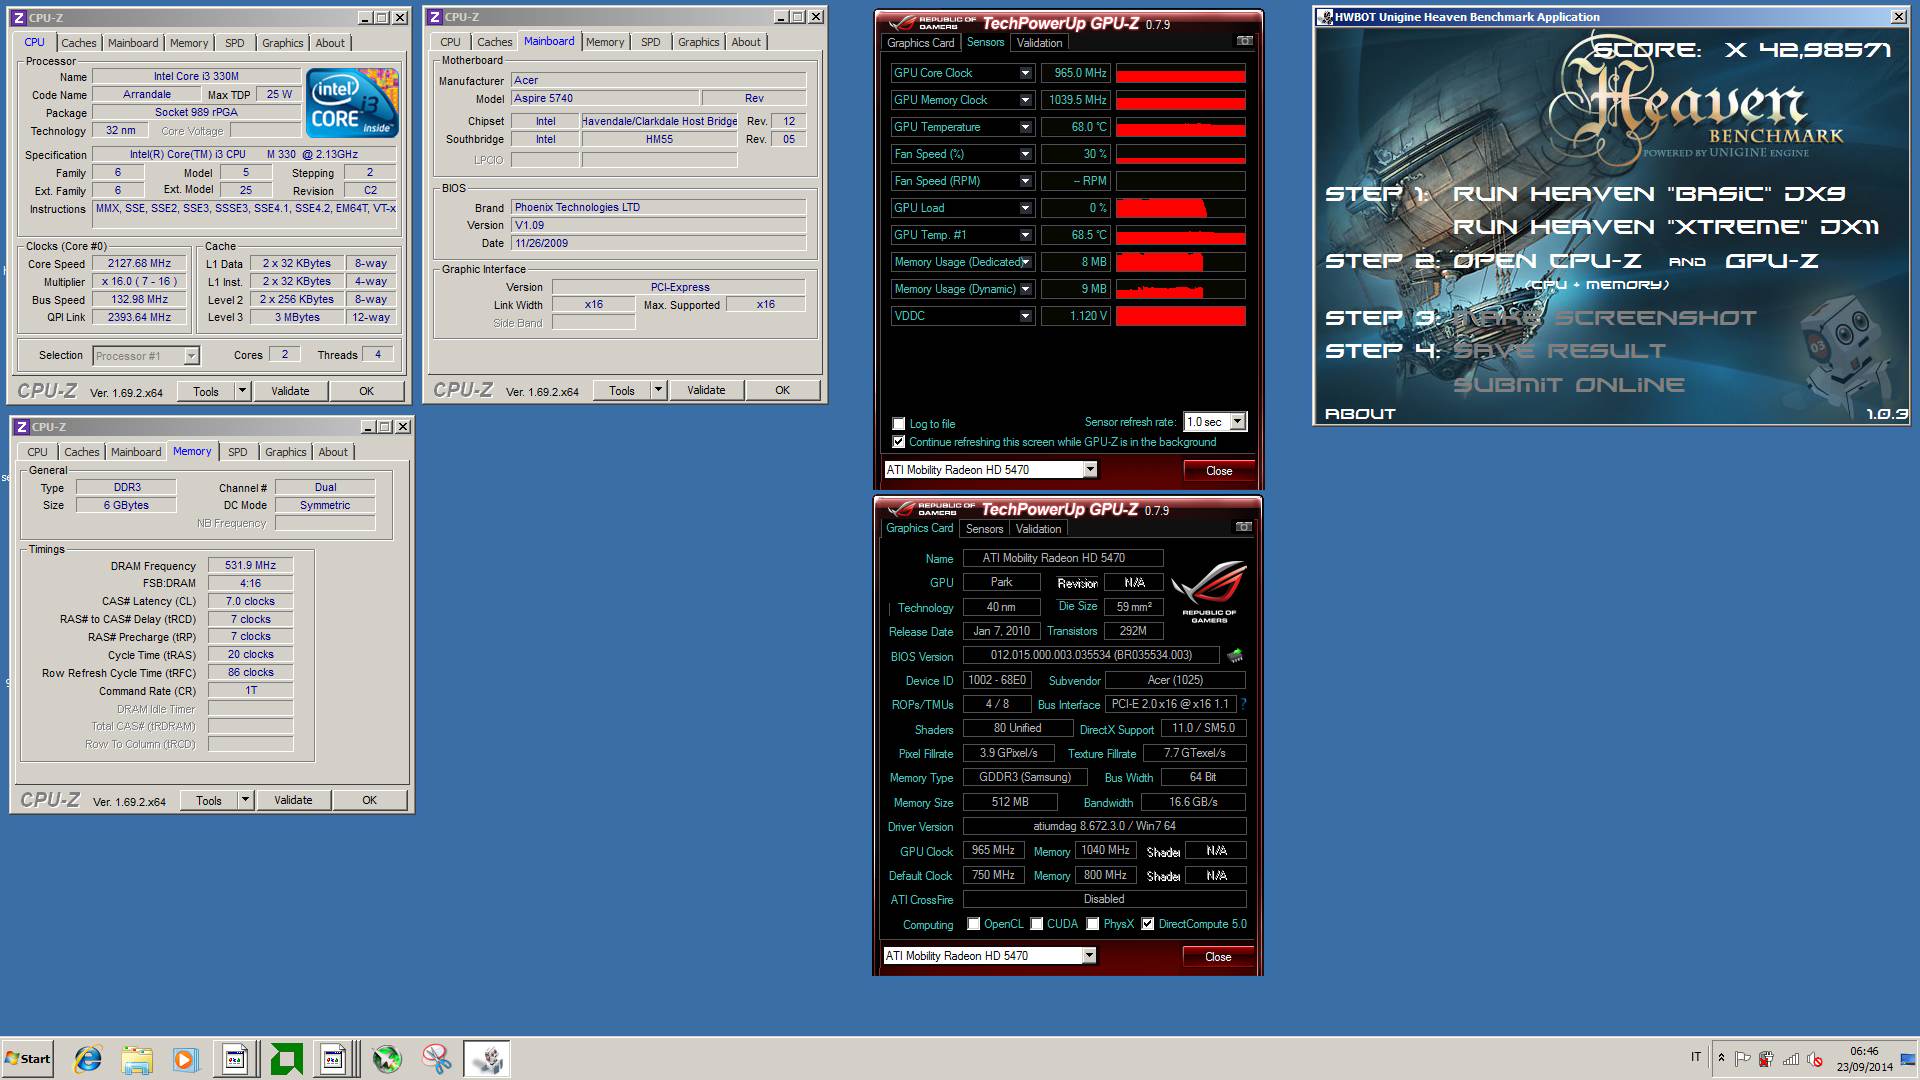Click the HWBOT robot taskbar icon
The image size is (1920, 1080).
coord(487,1059)
